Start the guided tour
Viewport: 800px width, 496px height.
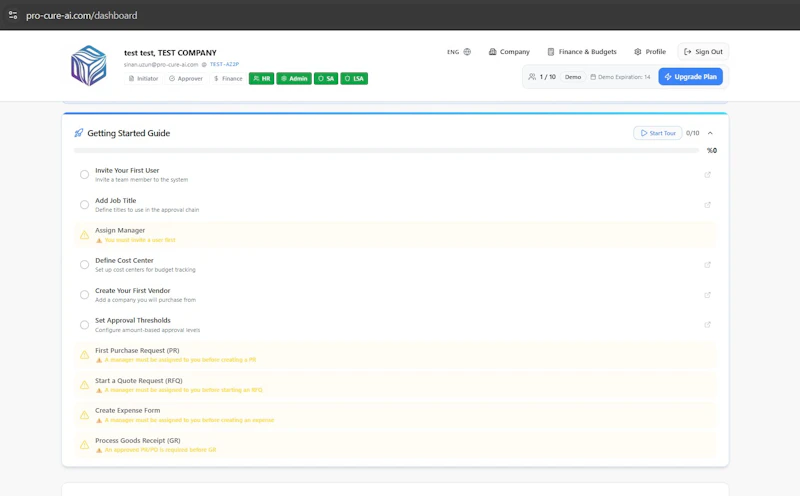pos(658,133)
